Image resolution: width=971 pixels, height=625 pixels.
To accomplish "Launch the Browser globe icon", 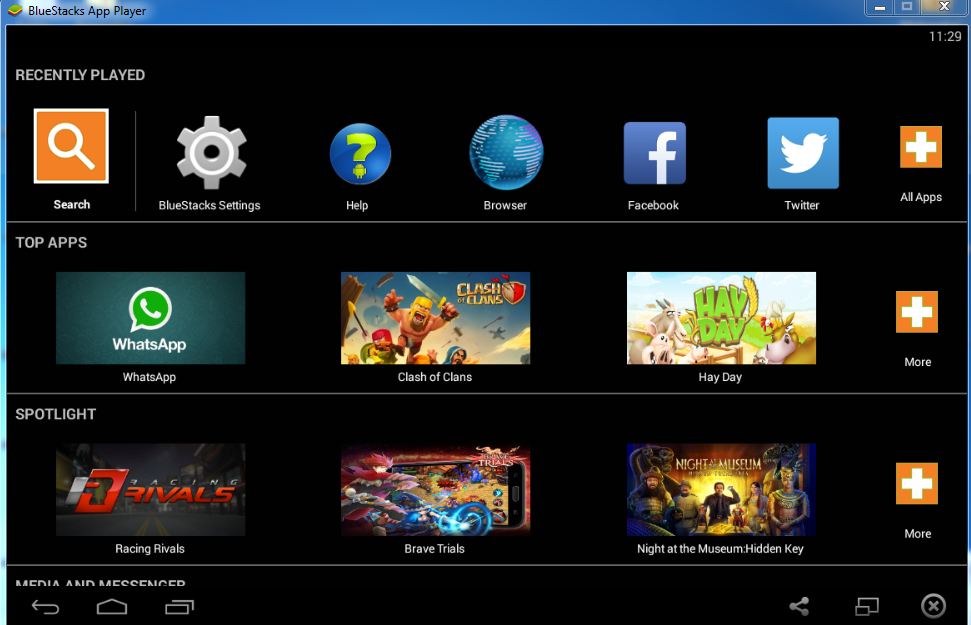I will pyautogui.click(x=506, y=152).
